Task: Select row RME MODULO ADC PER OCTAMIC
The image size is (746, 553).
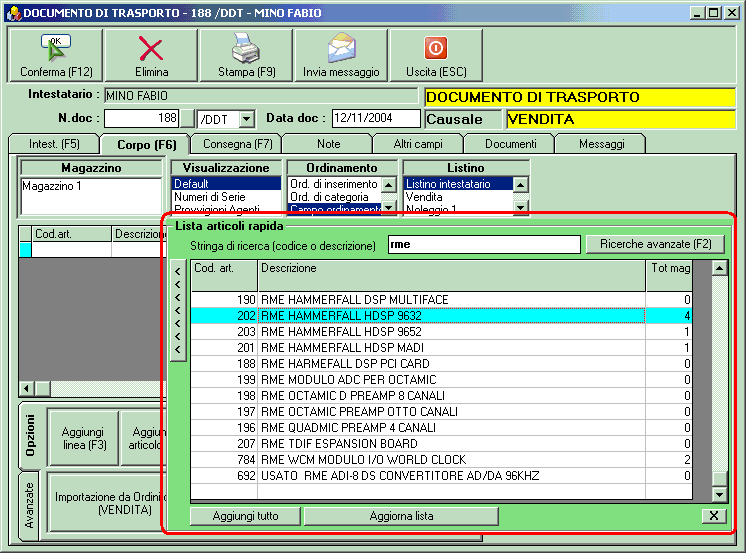Action: pyautogui.click(x=441, y=380)
